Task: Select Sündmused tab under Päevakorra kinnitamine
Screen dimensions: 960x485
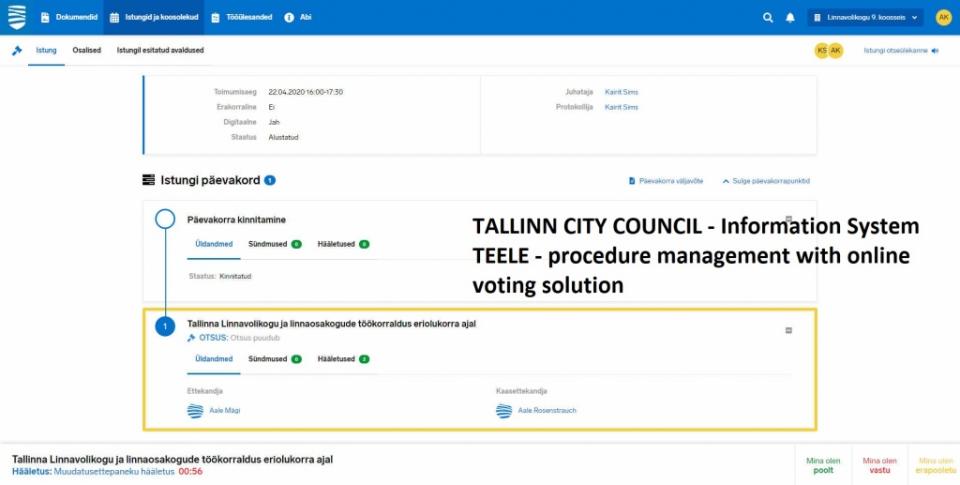Action: click(x=275, y=244)
